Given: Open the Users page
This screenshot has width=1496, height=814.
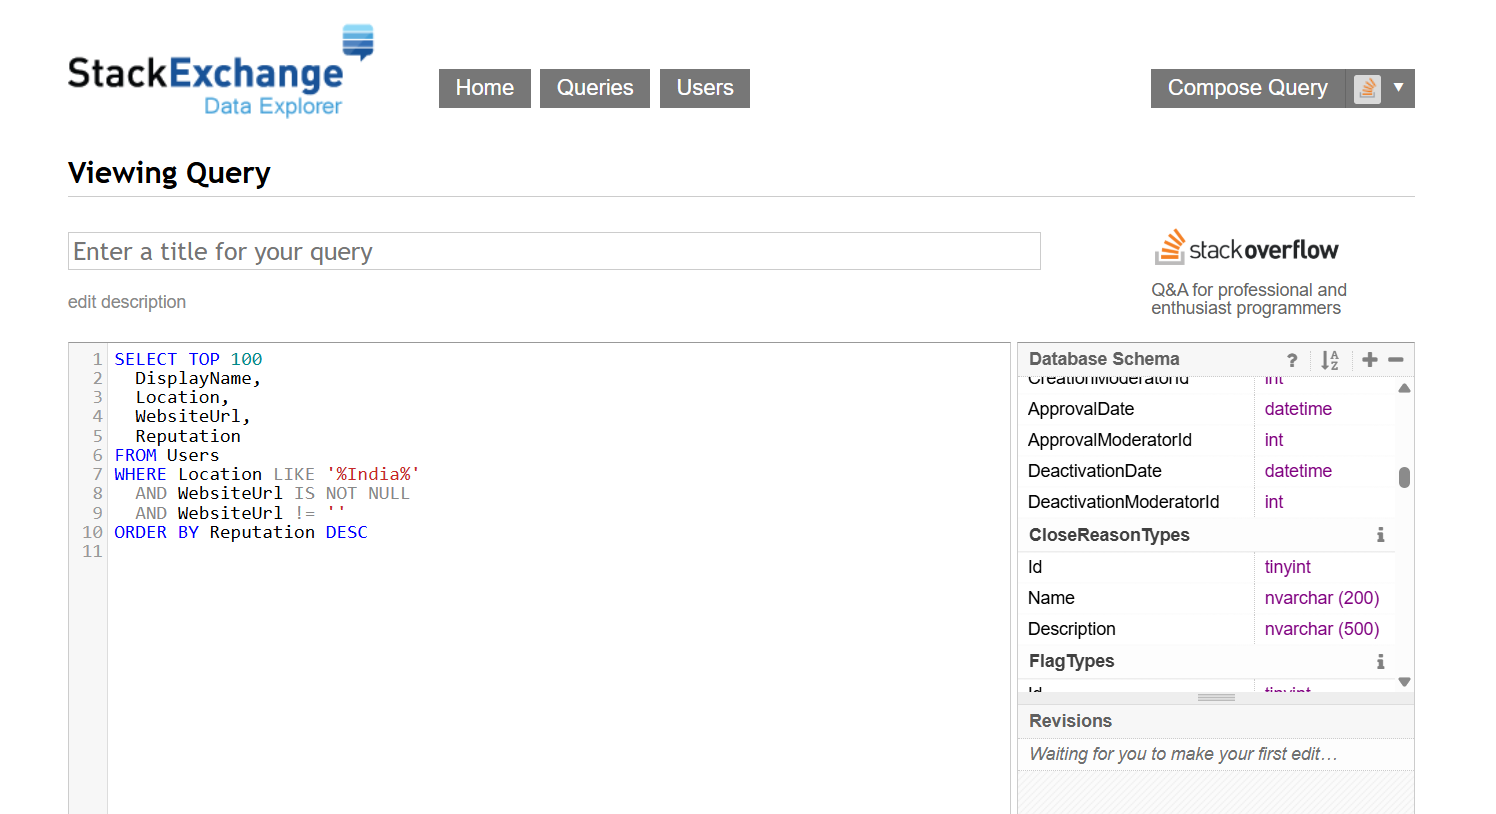Looking at the screenshot, I should click(x=705, y=88).
